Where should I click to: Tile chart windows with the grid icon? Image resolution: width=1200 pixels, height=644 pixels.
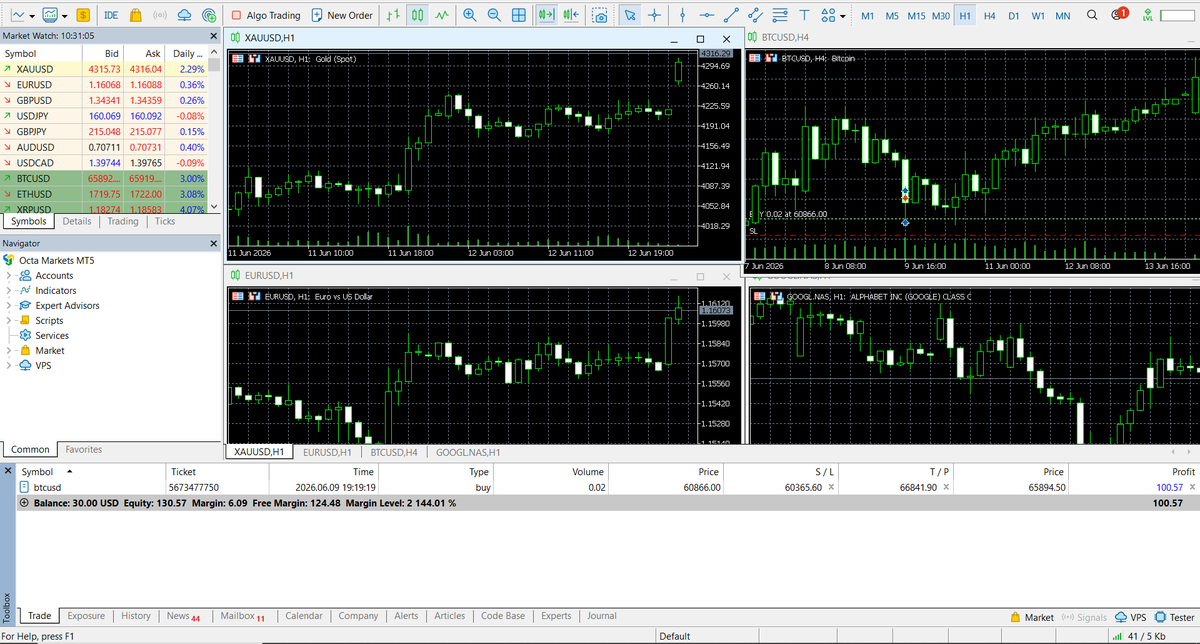pyautogui.click(x=518, y=15)
